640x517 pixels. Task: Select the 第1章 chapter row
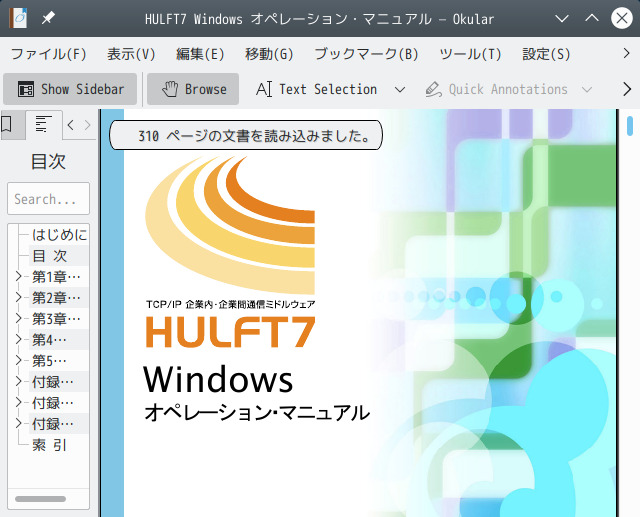57,277
